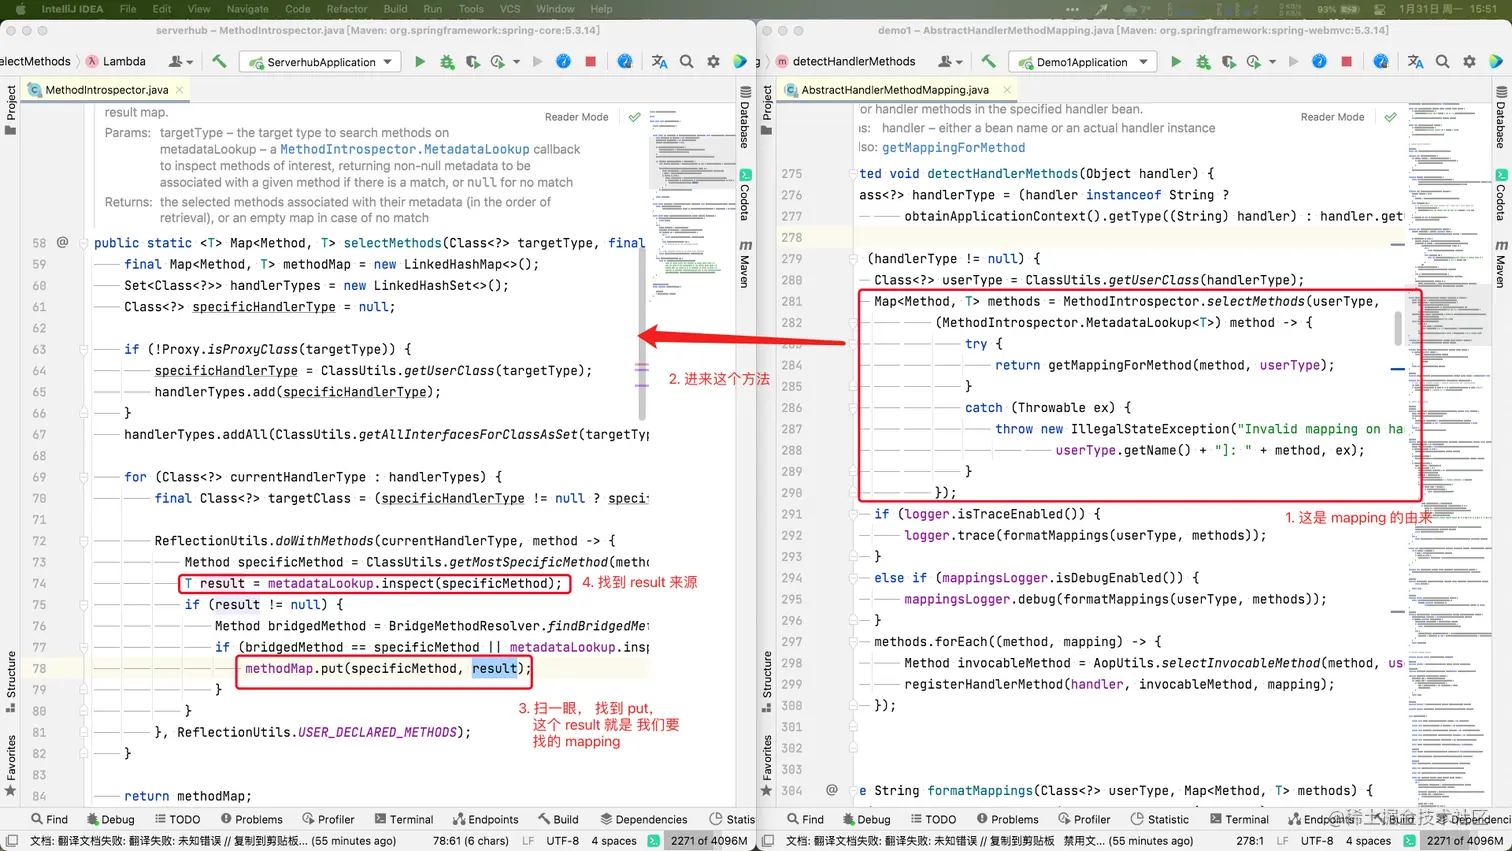Viewport: 1512px width, 851px height.
Task: Collapse the code fold at line 63
Action: [84, 349]
